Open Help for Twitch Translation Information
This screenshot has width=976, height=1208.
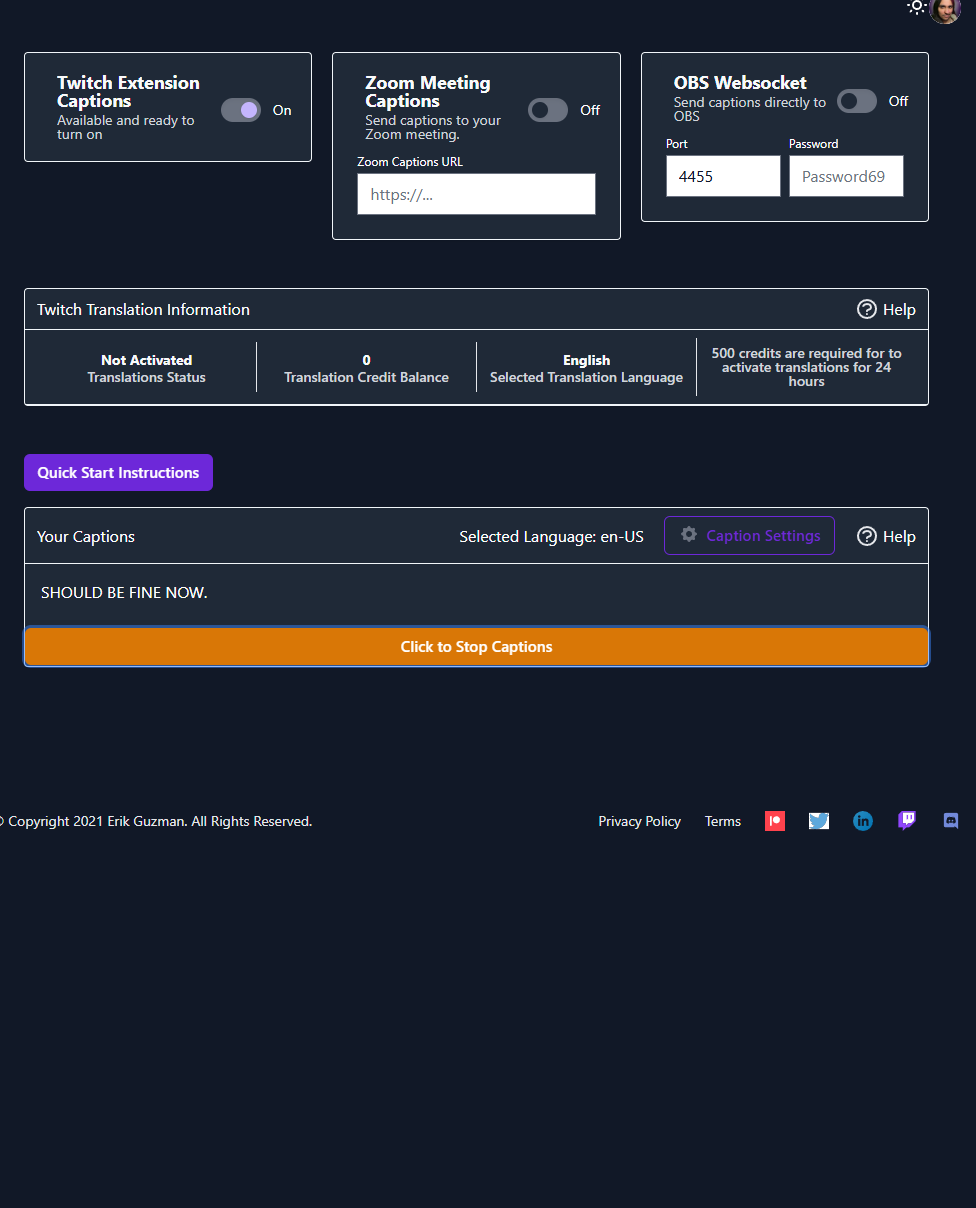click(886, 309)
